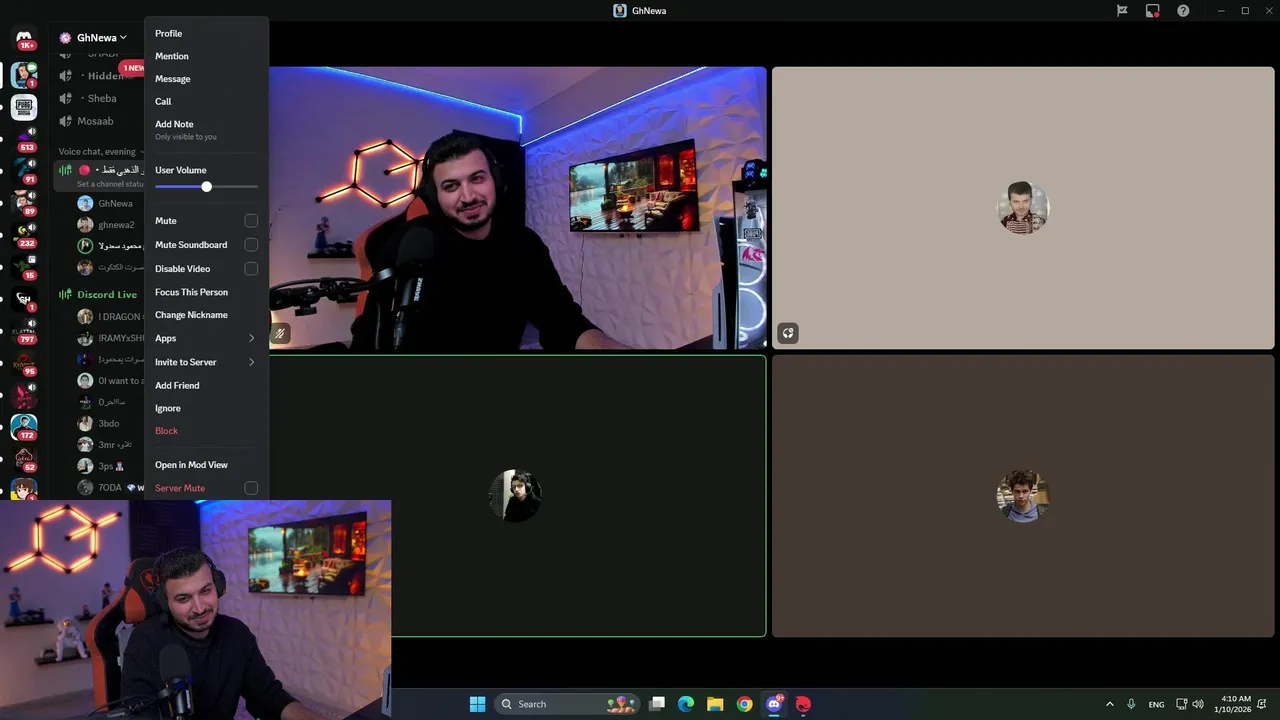The image size is (1280, 720).
Task: Select the top-right avatar video tile
Action: tap(1023, 208)
